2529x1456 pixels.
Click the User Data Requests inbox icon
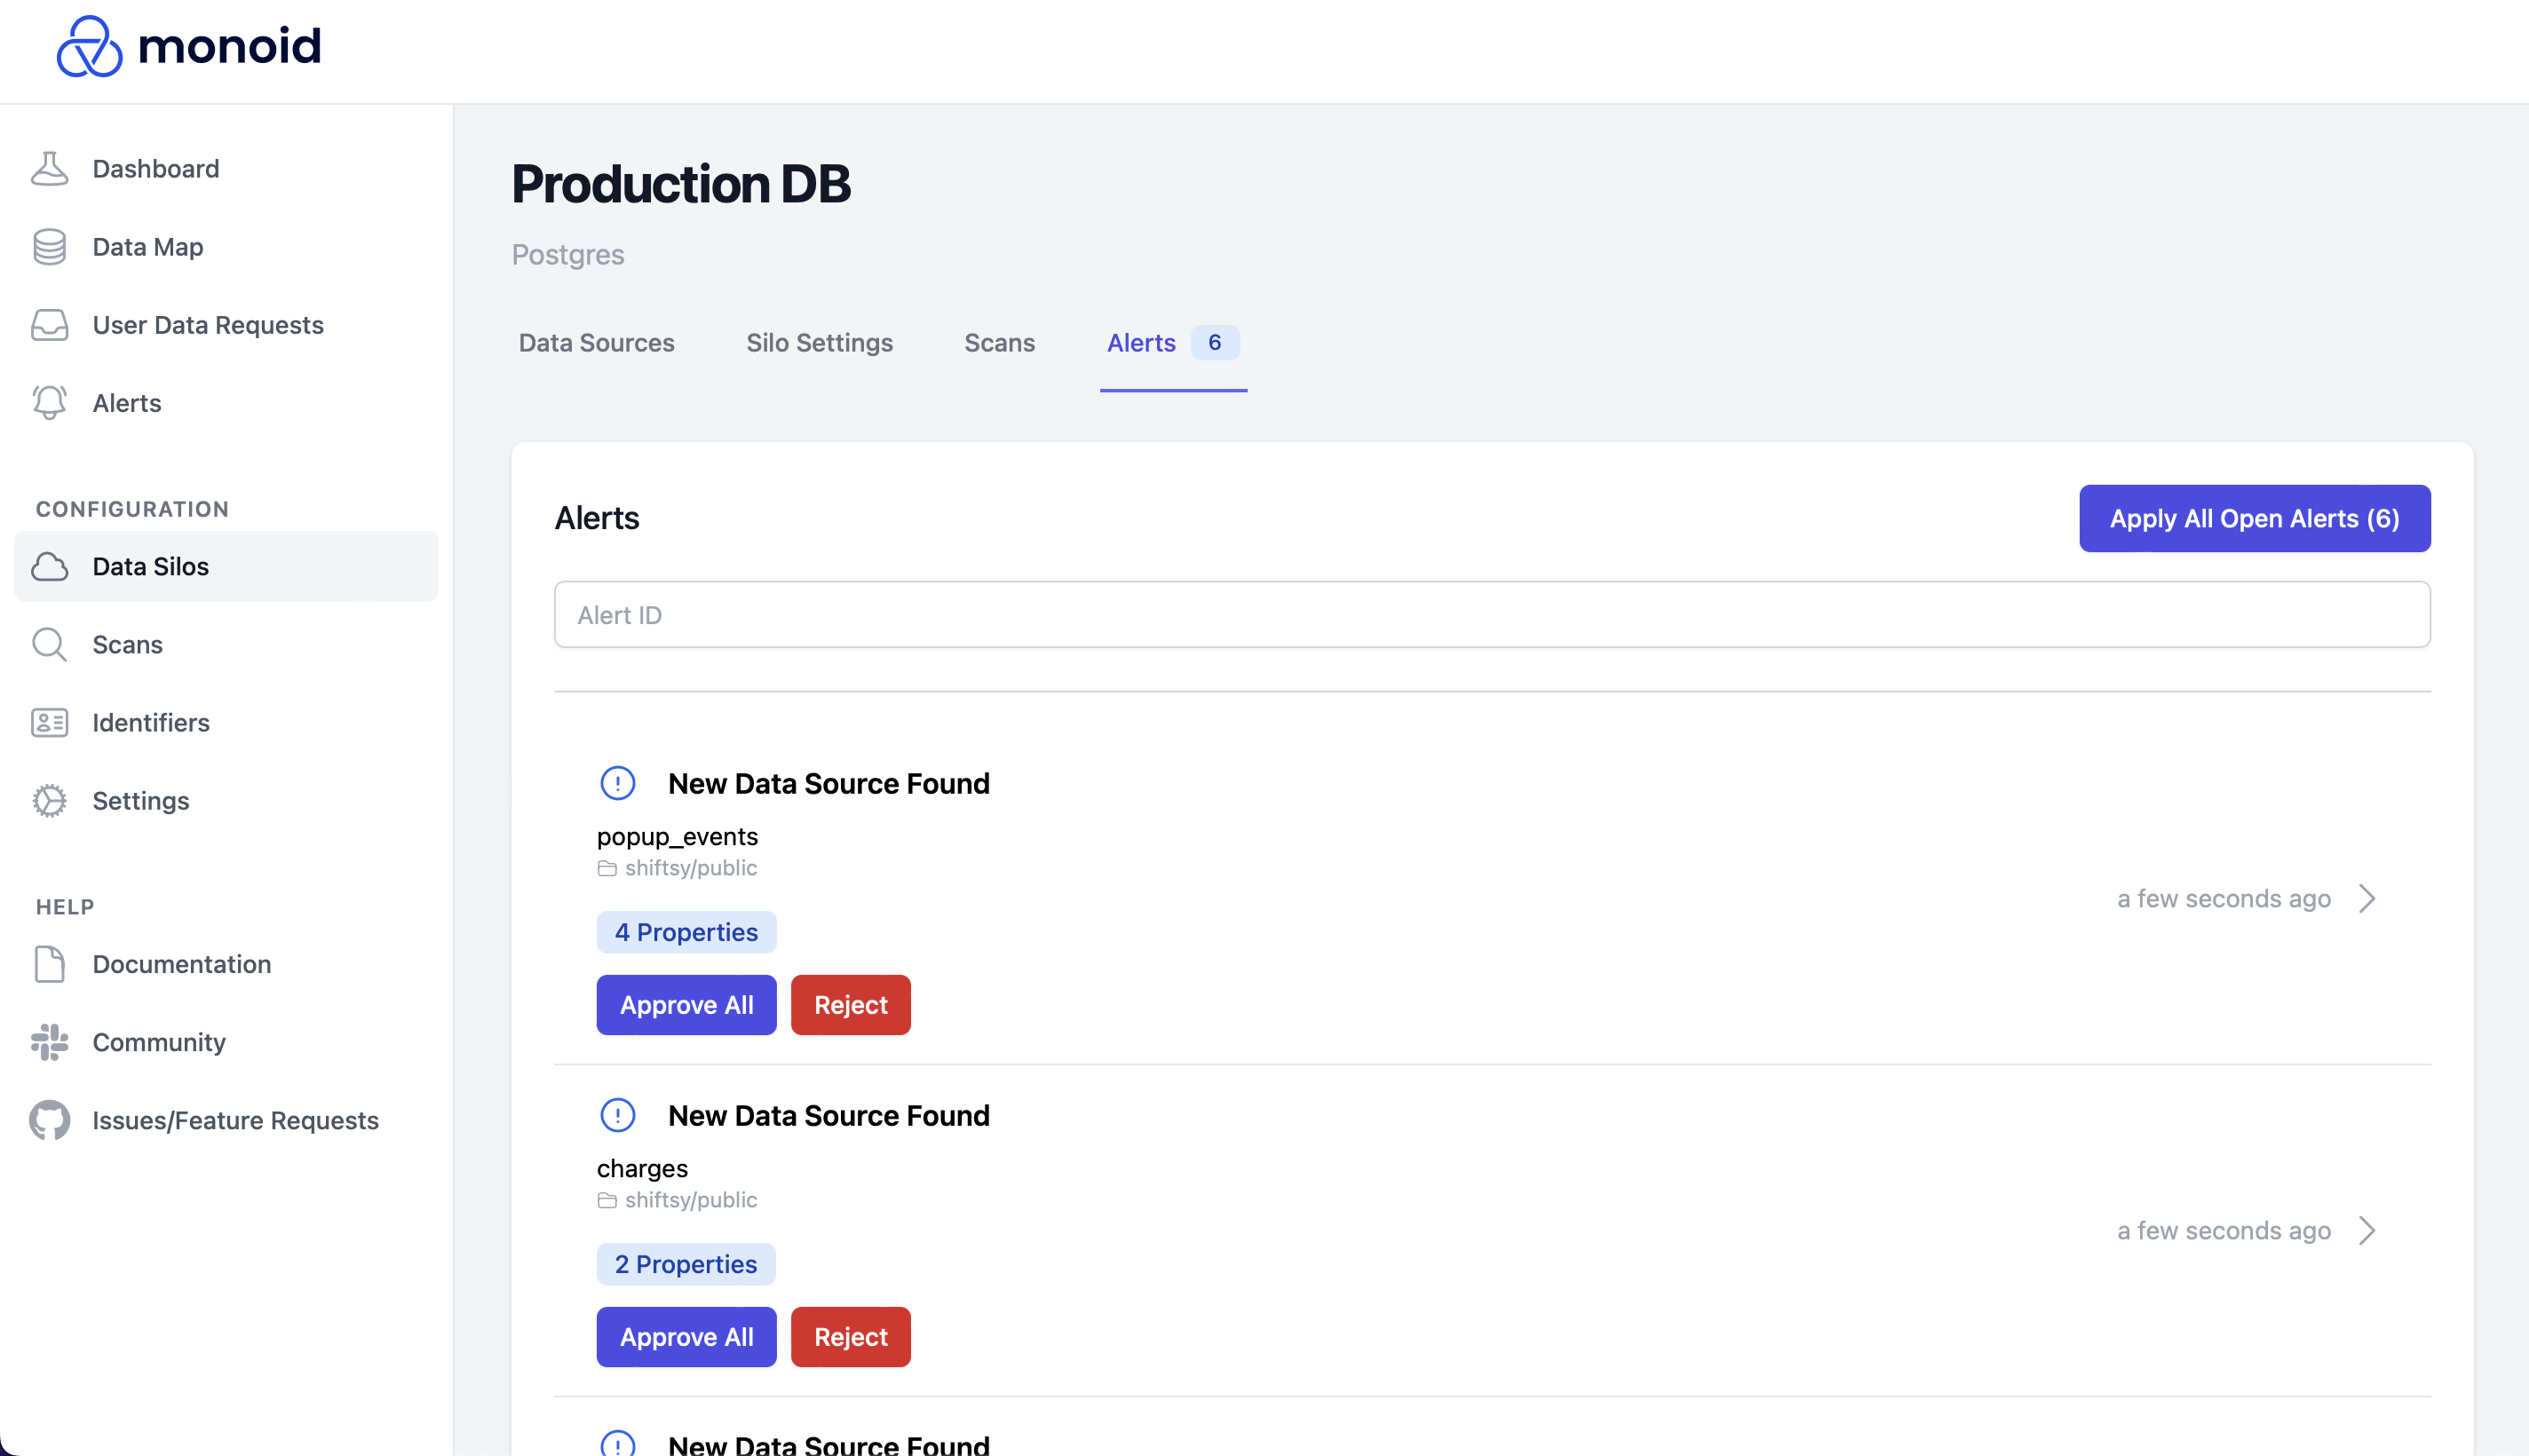[49, 325]
